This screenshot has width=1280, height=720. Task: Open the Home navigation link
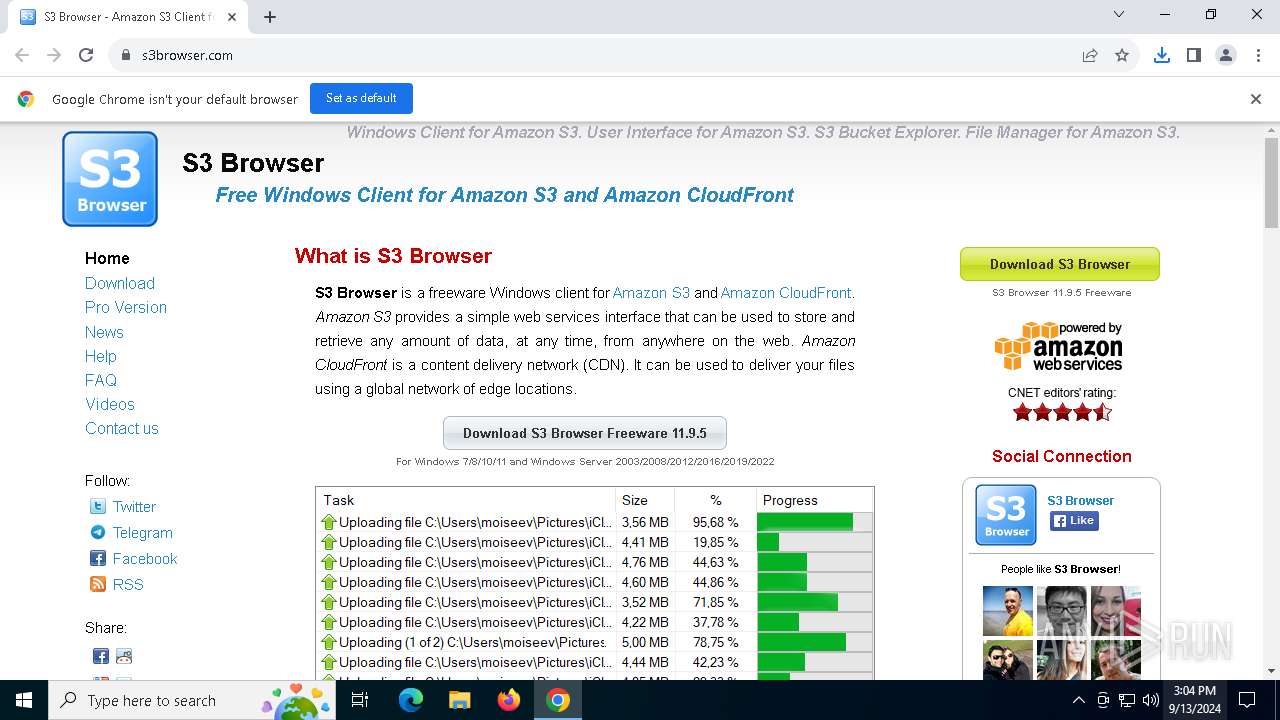pyautogui.click(x=107, y=258)
